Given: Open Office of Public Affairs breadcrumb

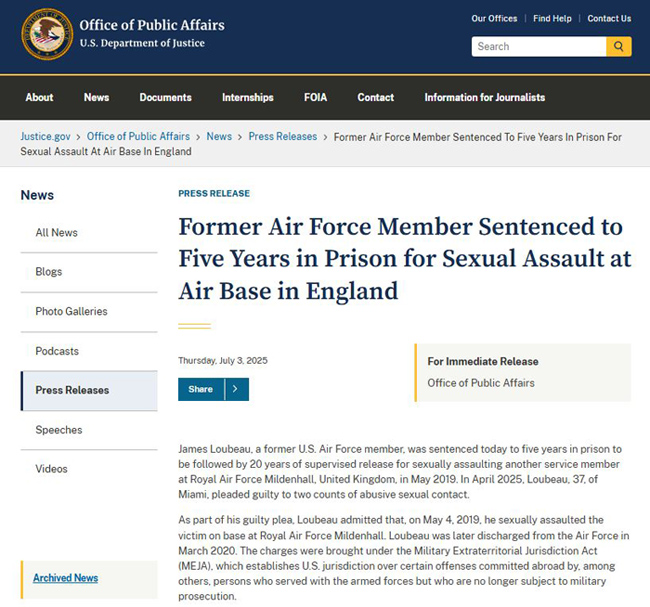Looking at the screenshot, I should point(138,136).
